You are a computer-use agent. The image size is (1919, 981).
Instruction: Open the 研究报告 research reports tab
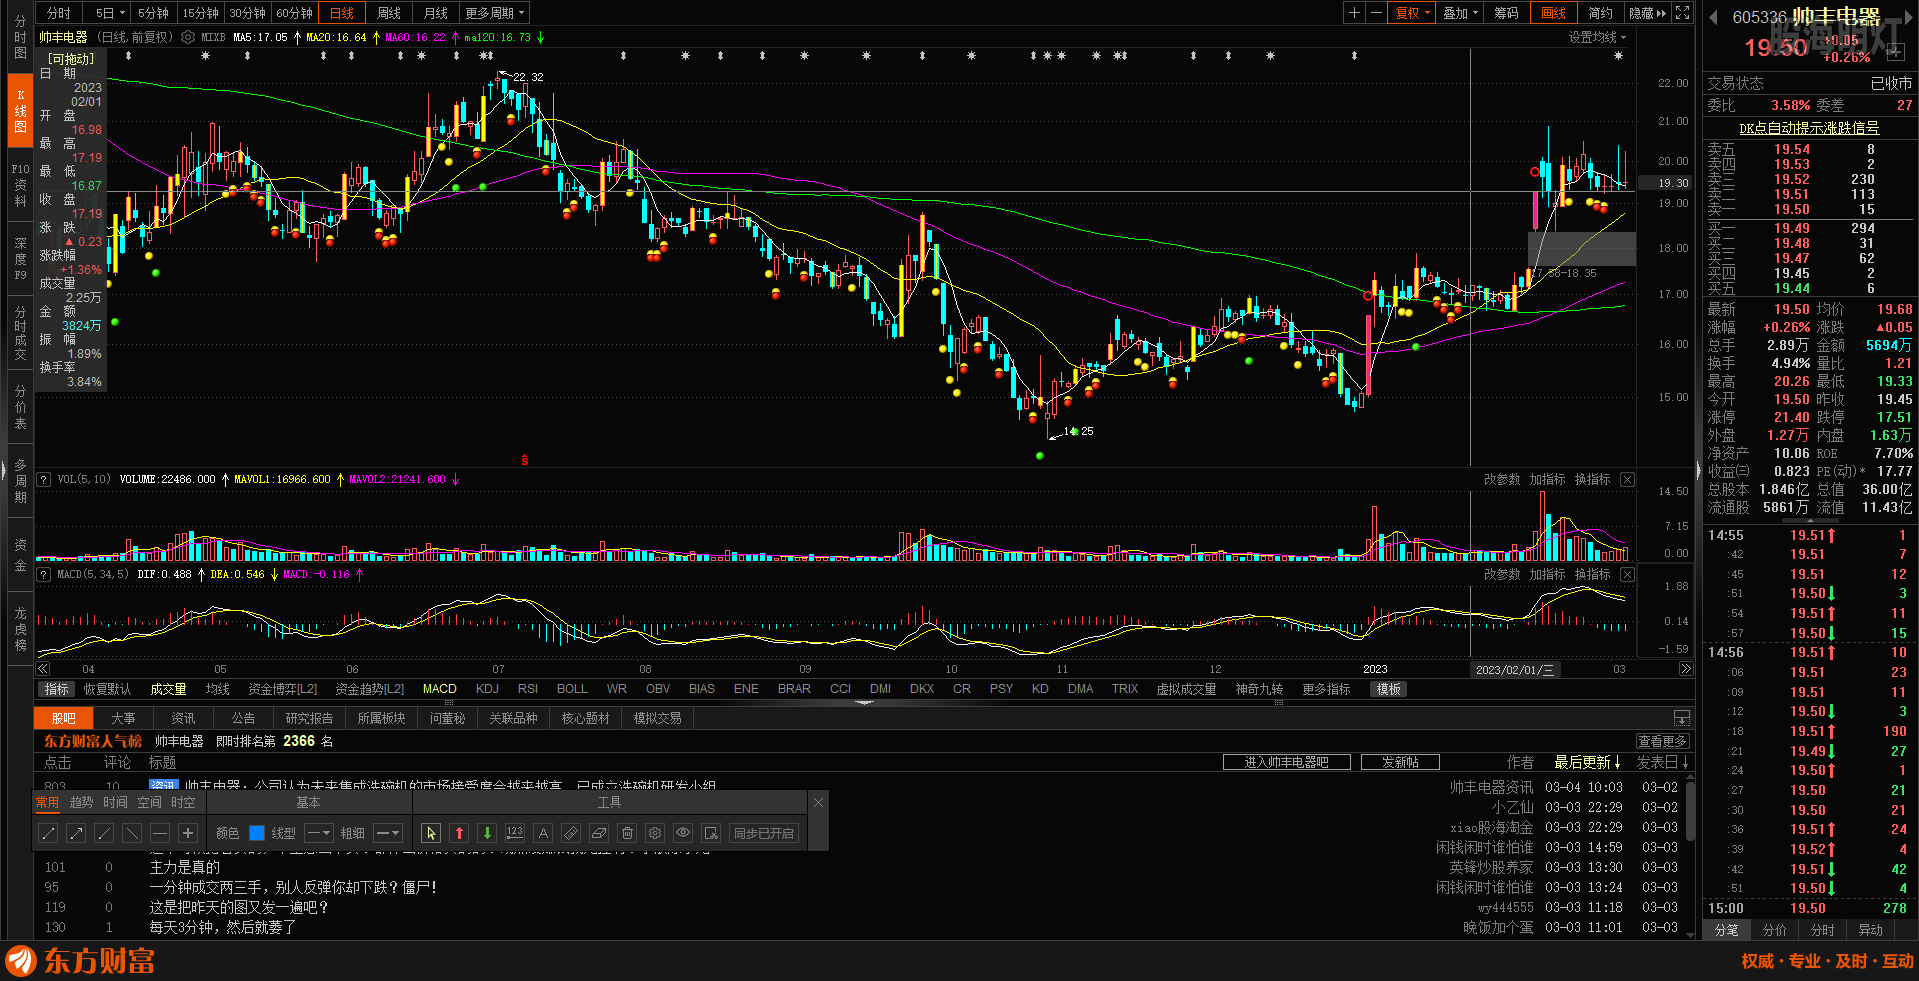[x=309, y=718]
